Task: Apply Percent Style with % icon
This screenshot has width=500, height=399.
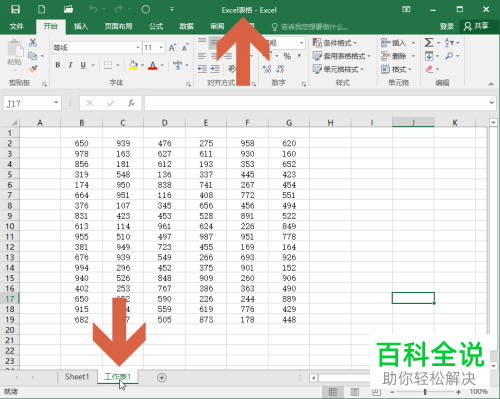Action: (287, 56)
